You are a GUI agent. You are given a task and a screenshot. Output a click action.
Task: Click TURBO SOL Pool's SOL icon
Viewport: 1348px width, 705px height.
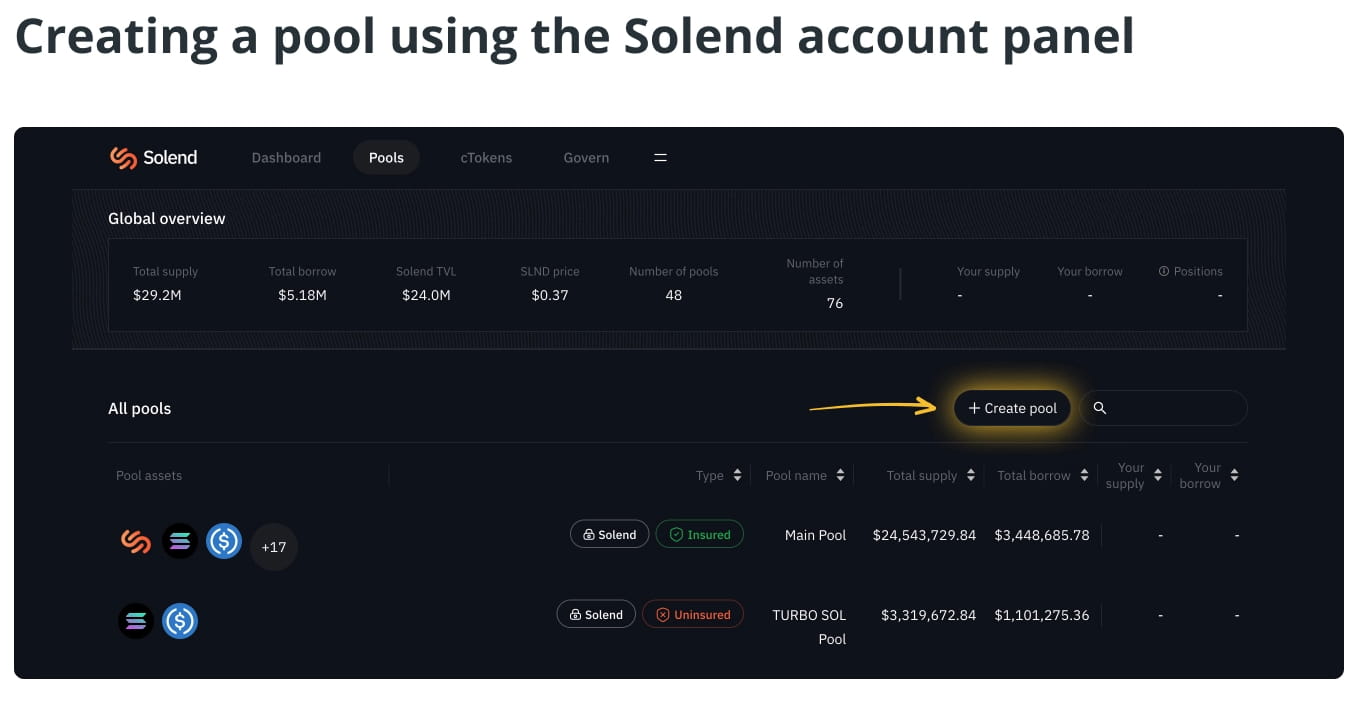136,621
